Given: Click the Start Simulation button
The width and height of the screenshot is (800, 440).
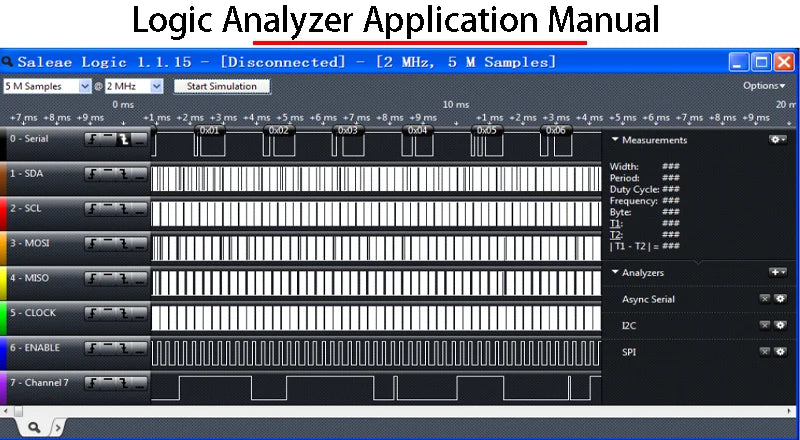Looking at the screenshot, I should point(222,86).
